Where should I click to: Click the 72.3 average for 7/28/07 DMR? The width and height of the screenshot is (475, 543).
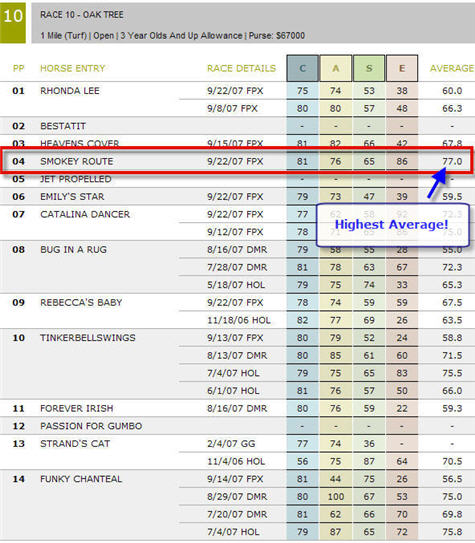tap(452, 267)
